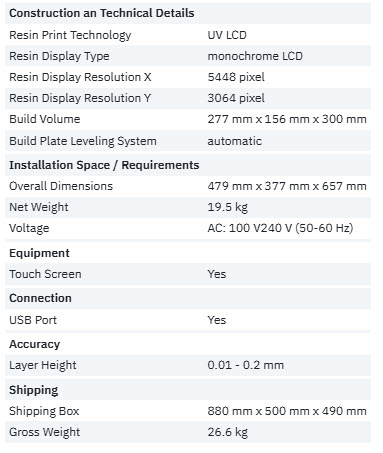383x453 pixels.
Task: Click the Build Plate Leveling System label
Action: [x=83, y=141]
